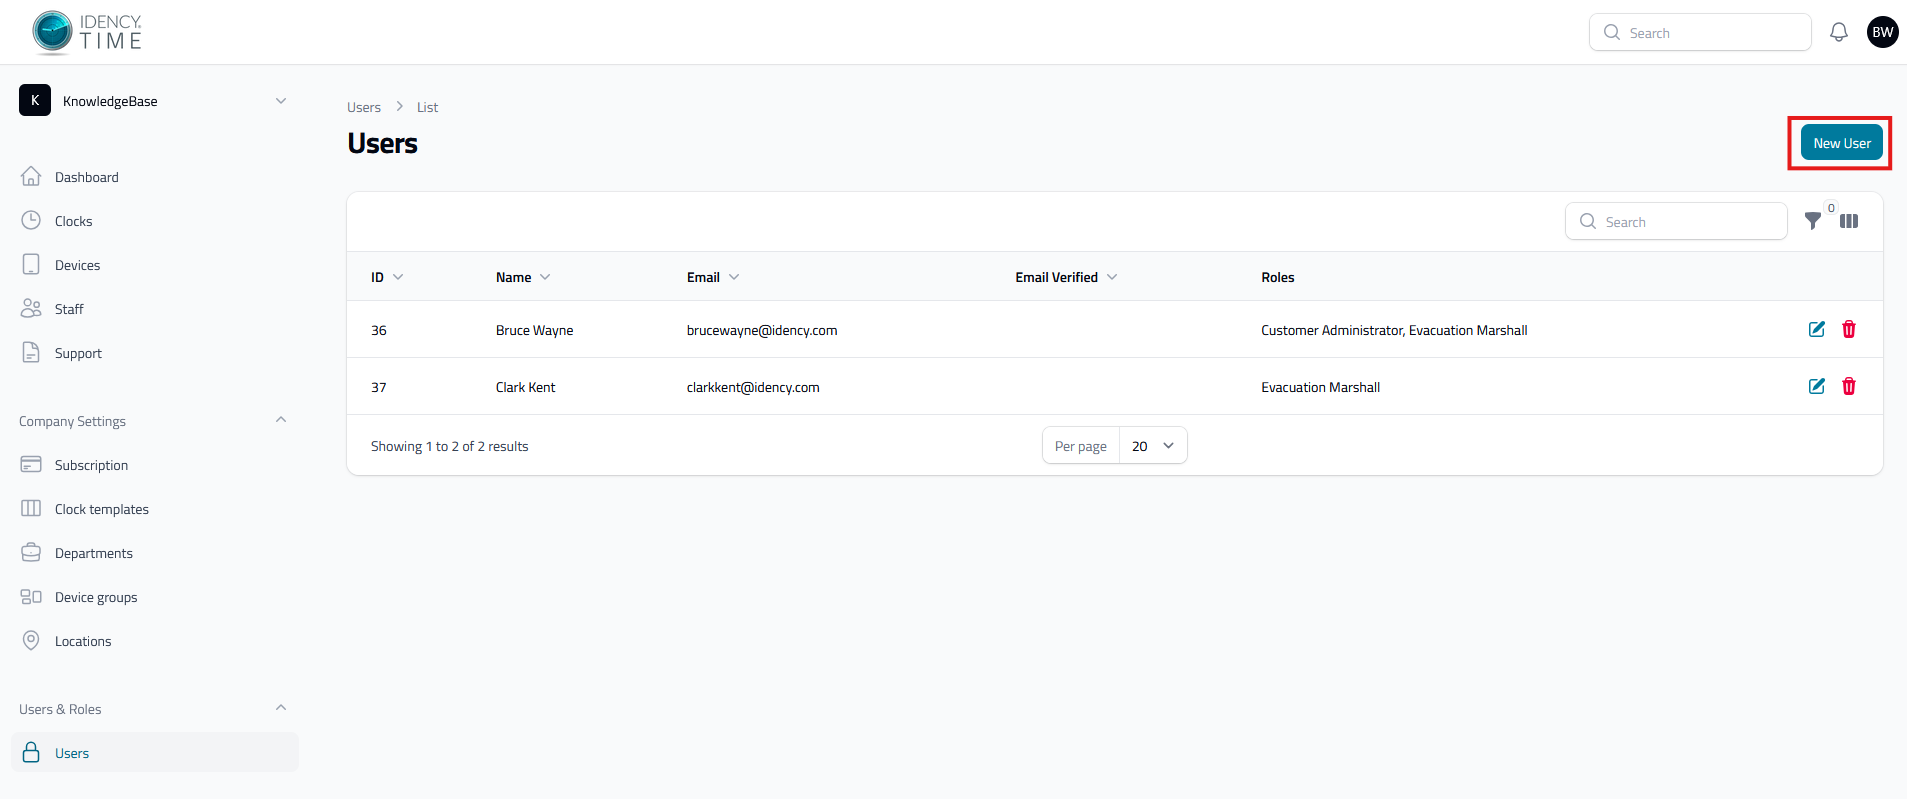1907x799 pixels.
Task: Focus the users table Search field
Action: (x=1676, y=221)
